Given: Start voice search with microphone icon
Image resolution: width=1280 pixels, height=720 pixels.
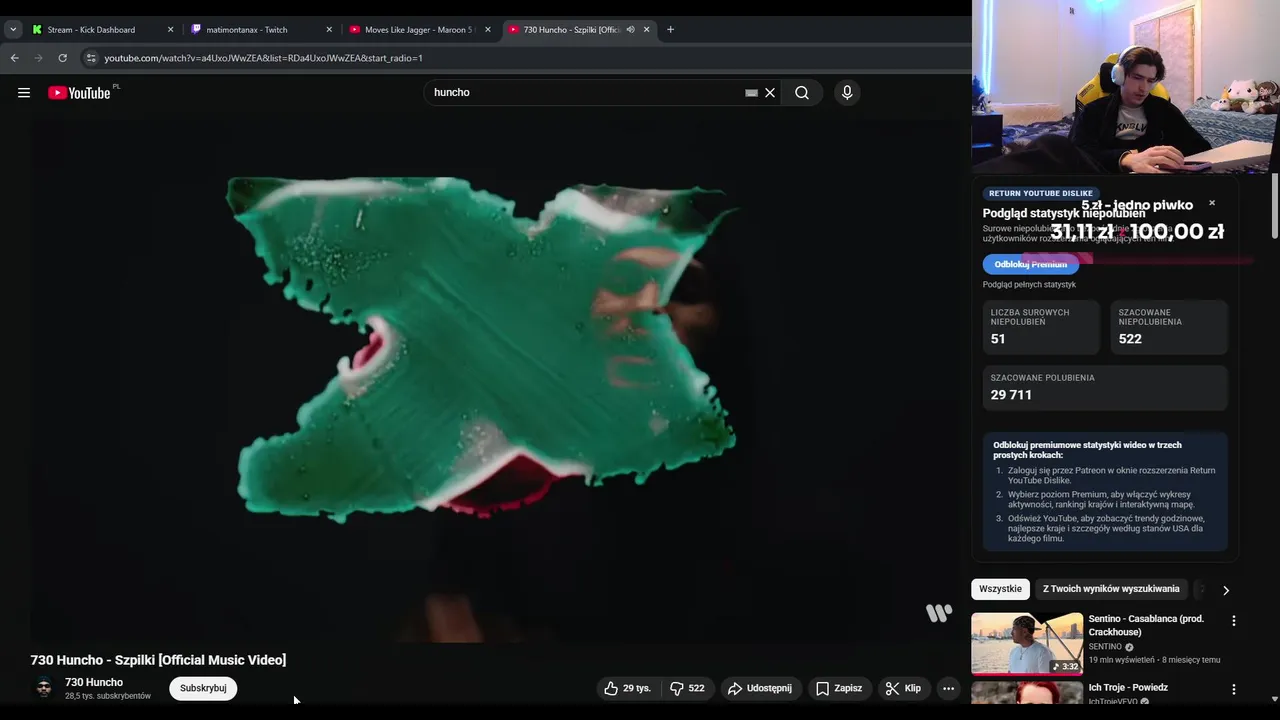Looking at the screenshot, I should click(847, 93).
